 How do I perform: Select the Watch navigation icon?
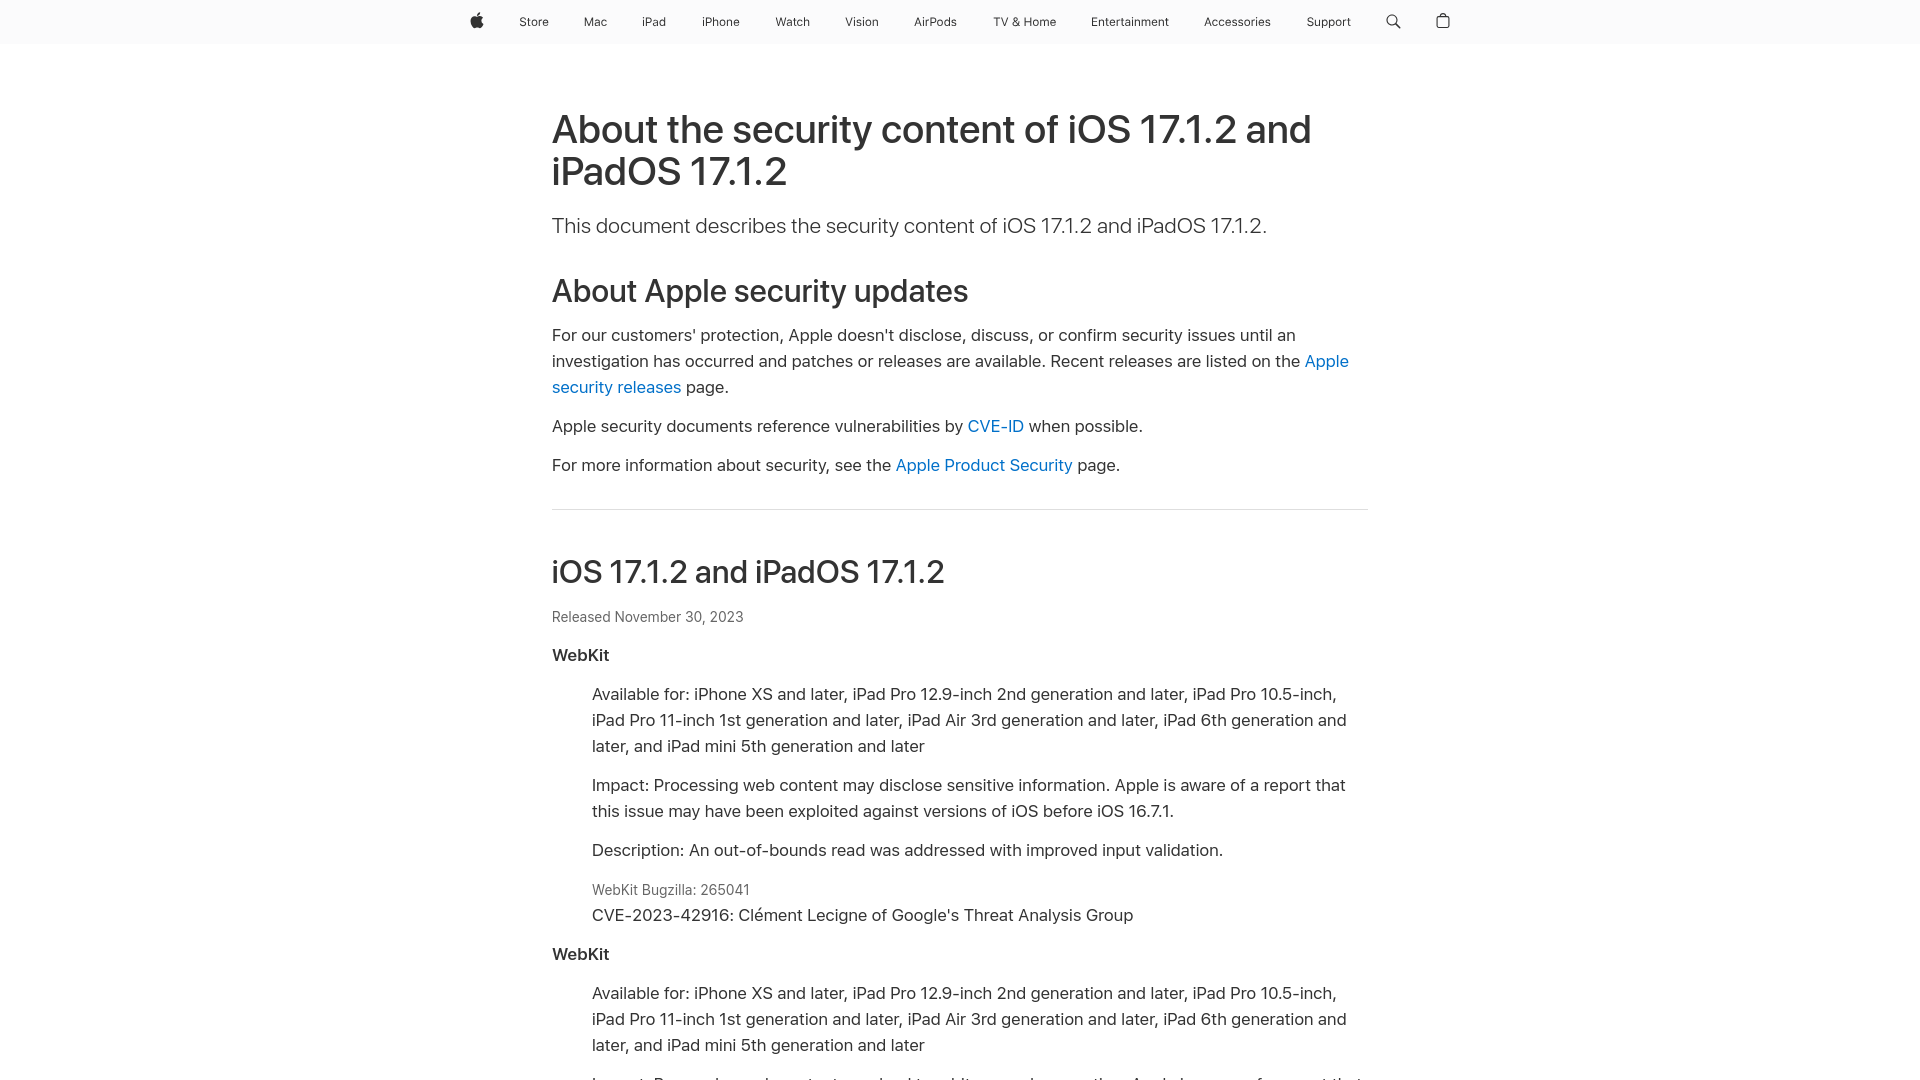pos(793,21)
